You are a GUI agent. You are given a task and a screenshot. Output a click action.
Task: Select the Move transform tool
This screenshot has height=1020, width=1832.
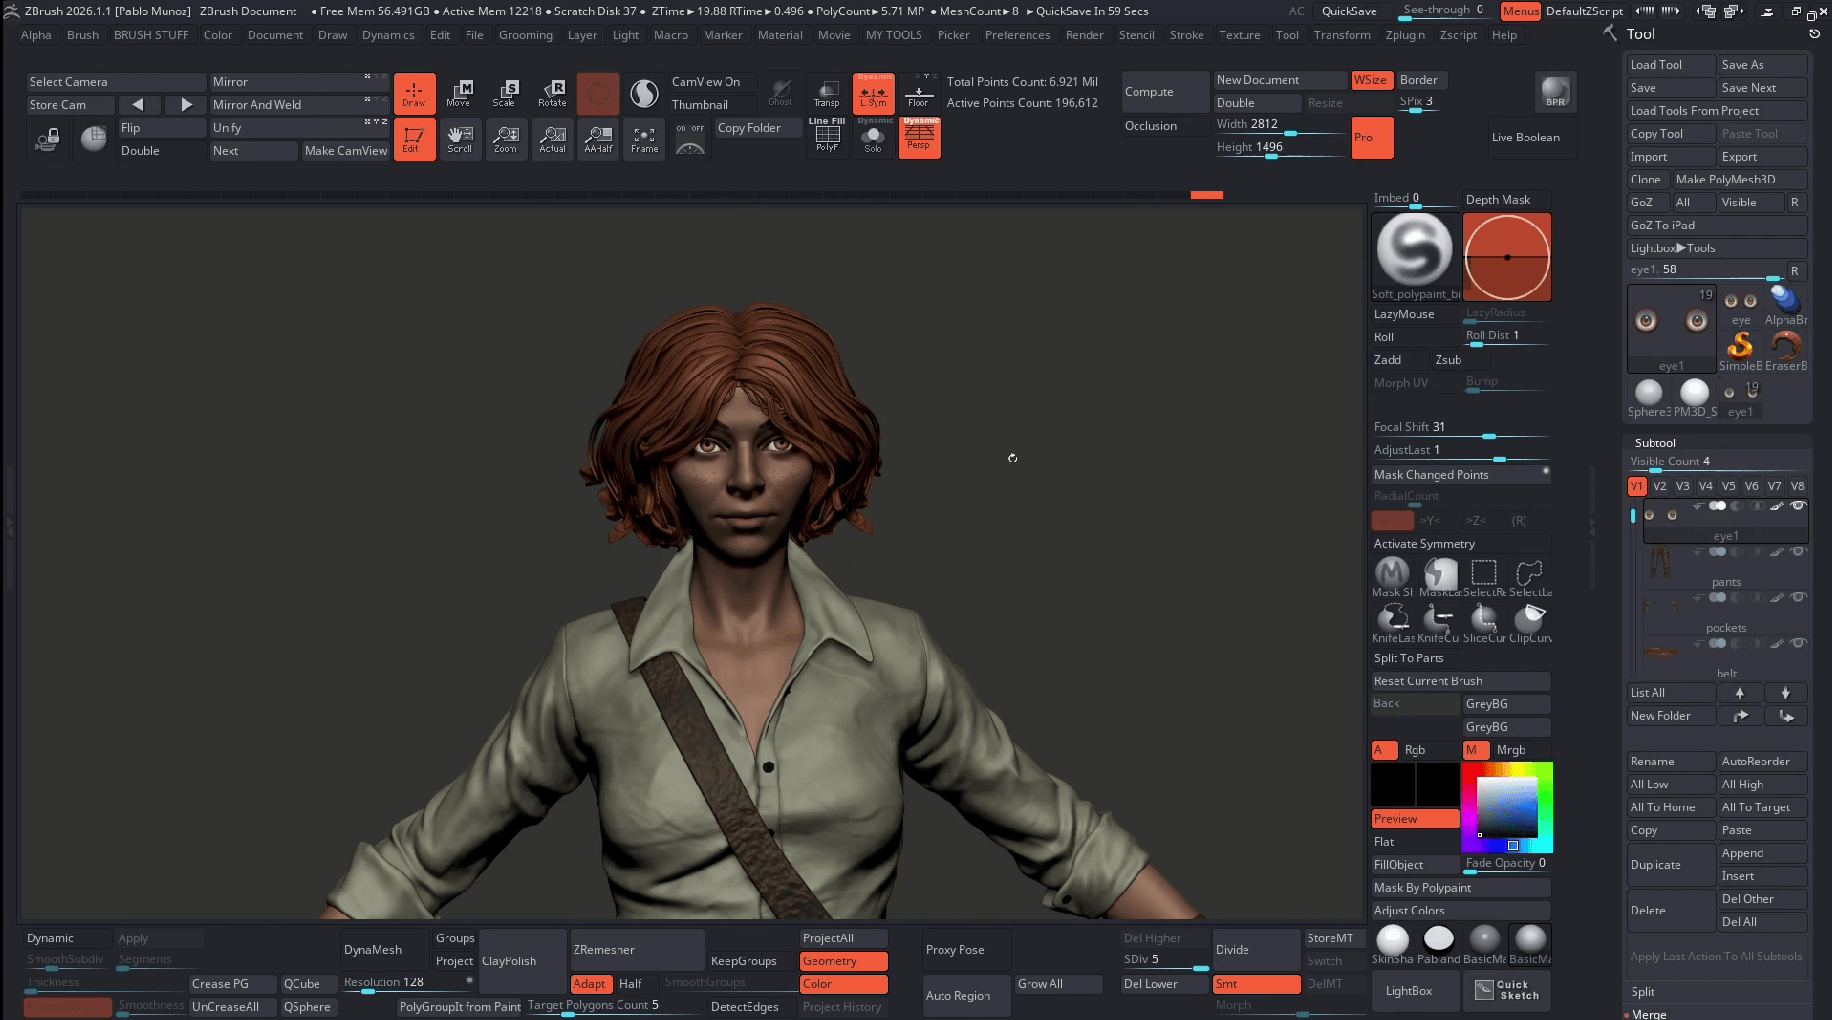(x=458, y=93)
